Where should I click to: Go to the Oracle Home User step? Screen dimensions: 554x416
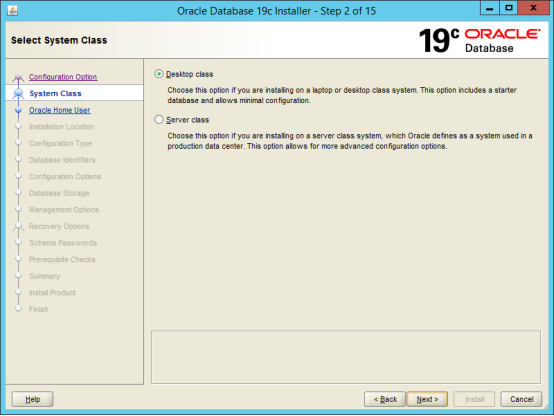[60, 110]
